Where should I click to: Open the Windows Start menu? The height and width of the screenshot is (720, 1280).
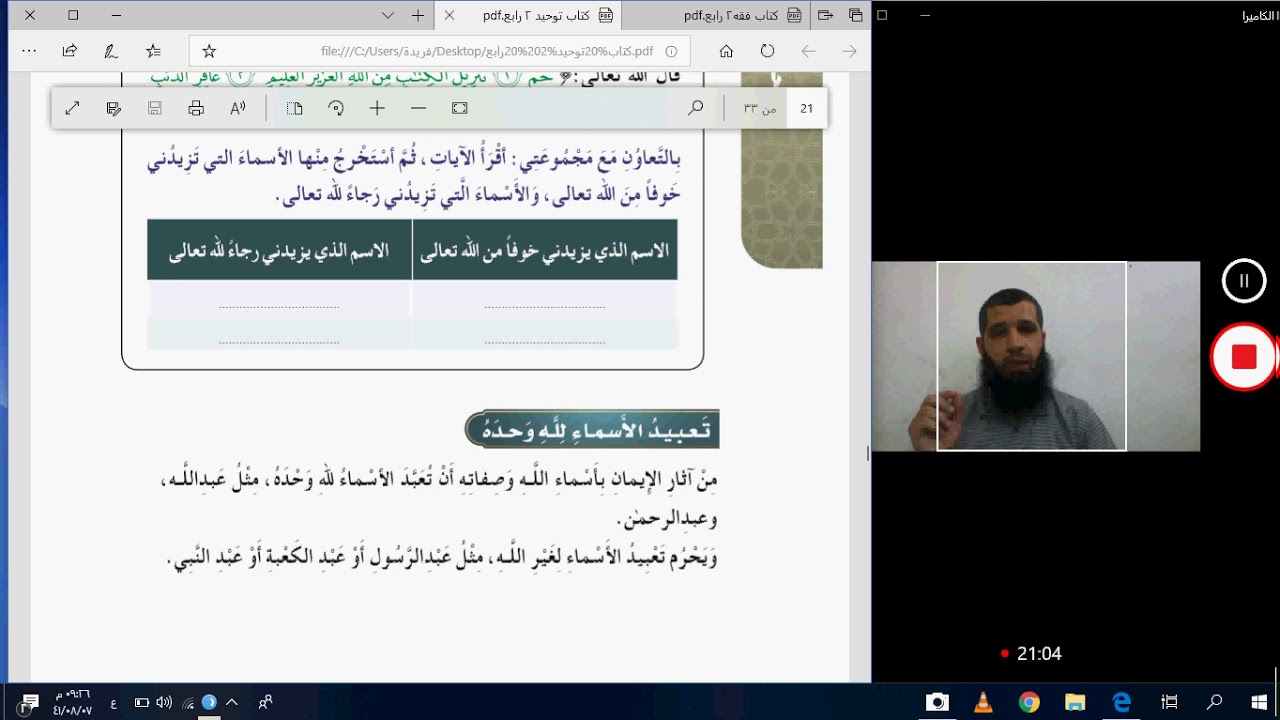tap(1258, 702)
